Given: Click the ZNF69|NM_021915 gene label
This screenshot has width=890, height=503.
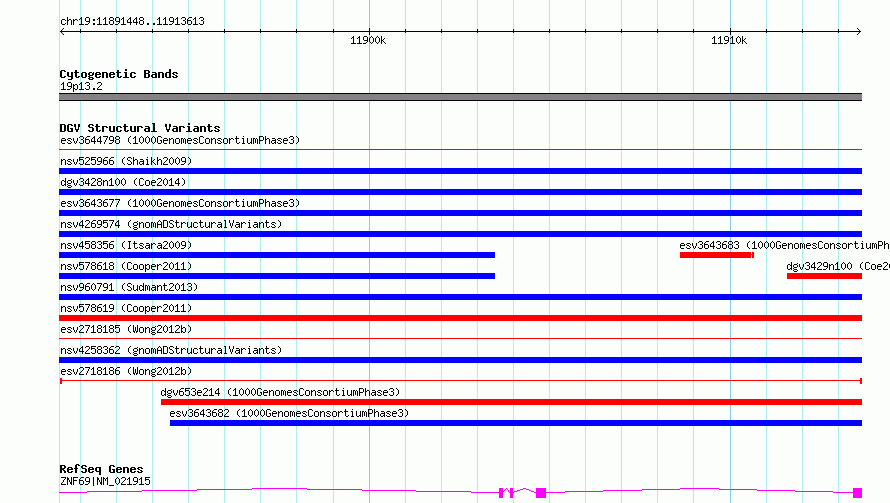Looking at the screenshot, I should click(106, 481).
